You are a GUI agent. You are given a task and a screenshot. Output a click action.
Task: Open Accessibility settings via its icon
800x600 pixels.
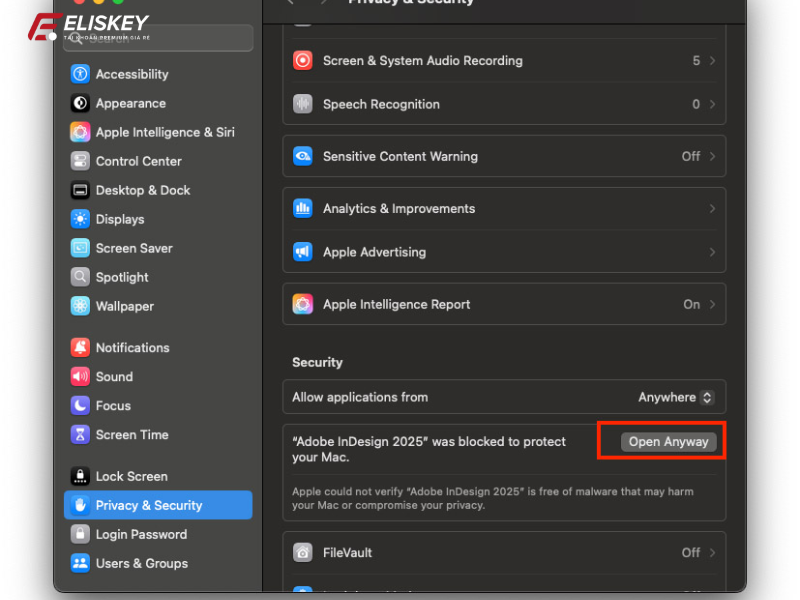(80, 74)
